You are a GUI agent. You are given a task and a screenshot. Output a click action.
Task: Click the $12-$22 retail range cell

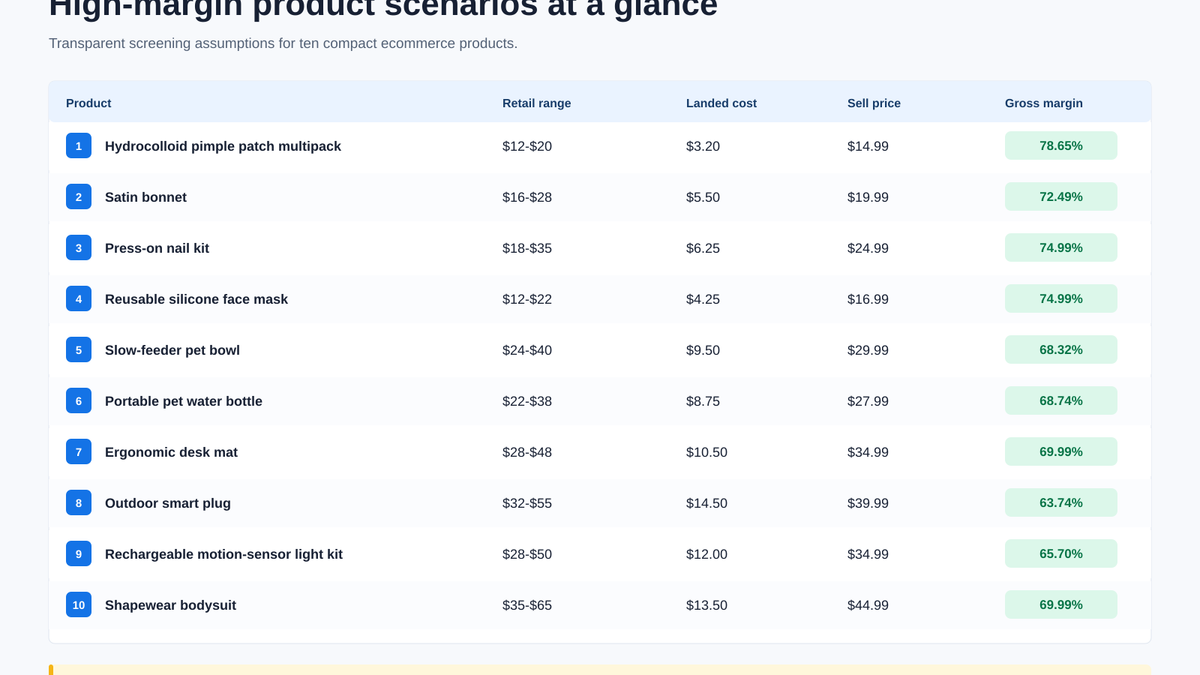click(x=527, y=299)
